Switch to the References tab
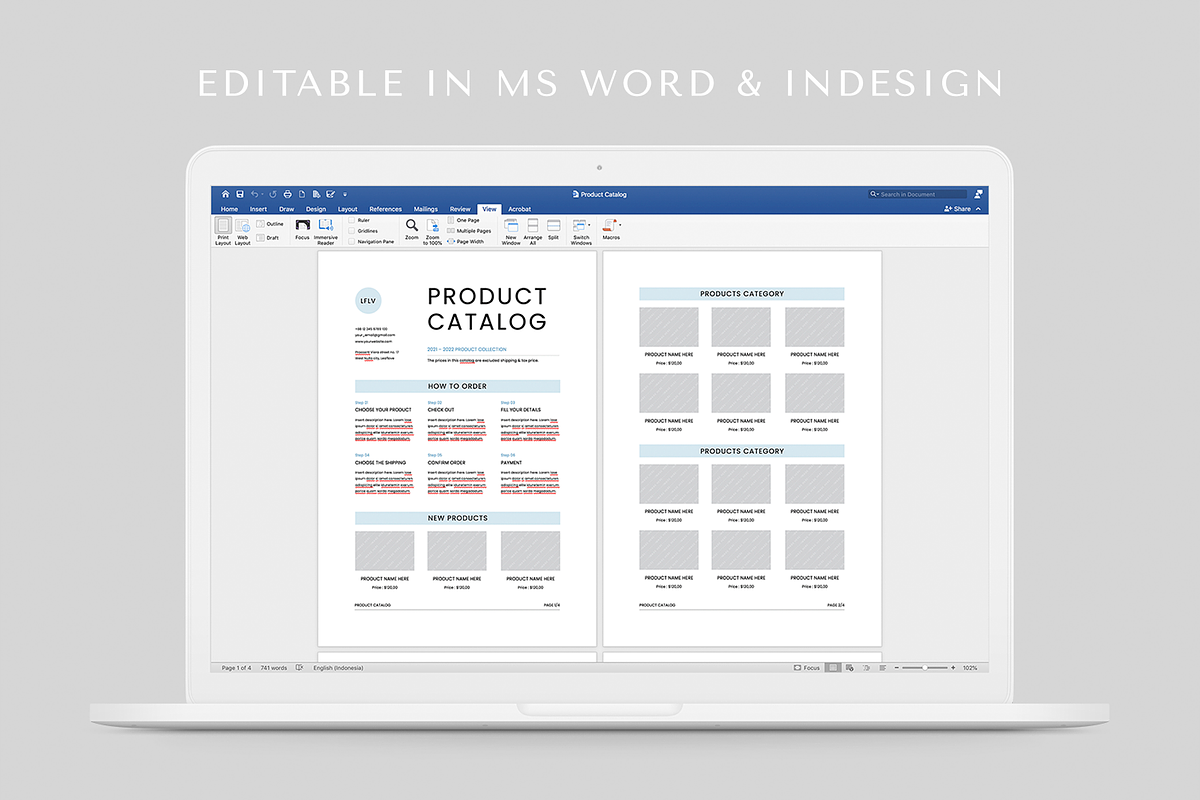The image size is (1200, 800). point(385,209)
